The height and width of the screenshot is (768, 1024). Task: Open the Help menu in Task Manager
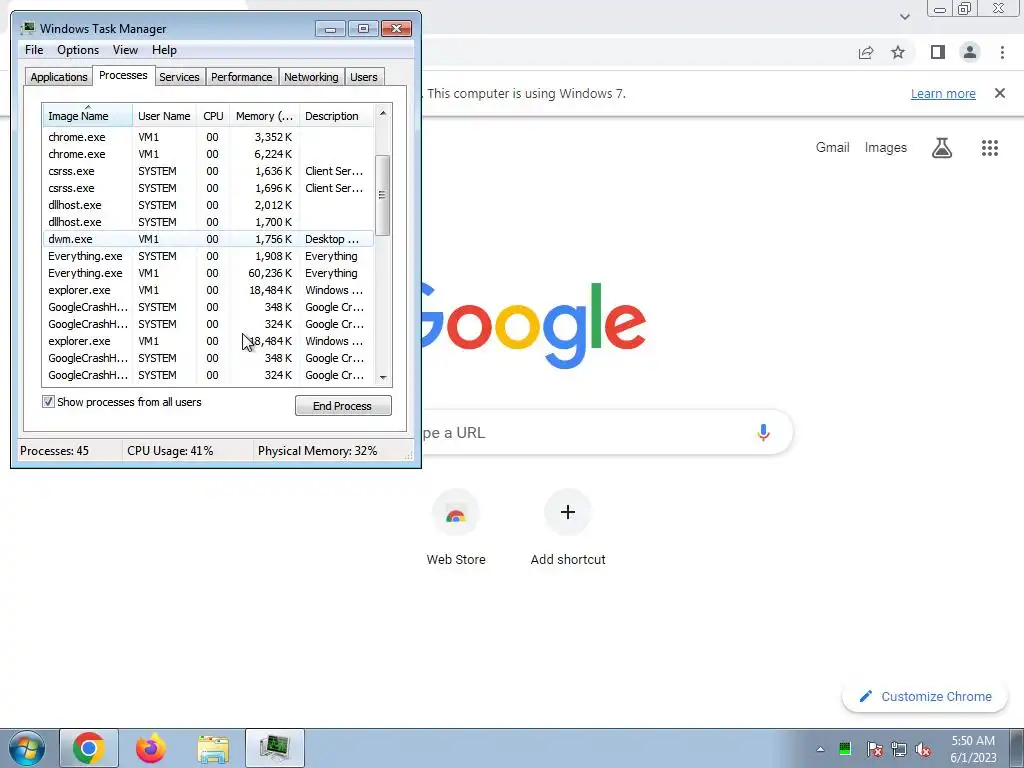(164, 50)
